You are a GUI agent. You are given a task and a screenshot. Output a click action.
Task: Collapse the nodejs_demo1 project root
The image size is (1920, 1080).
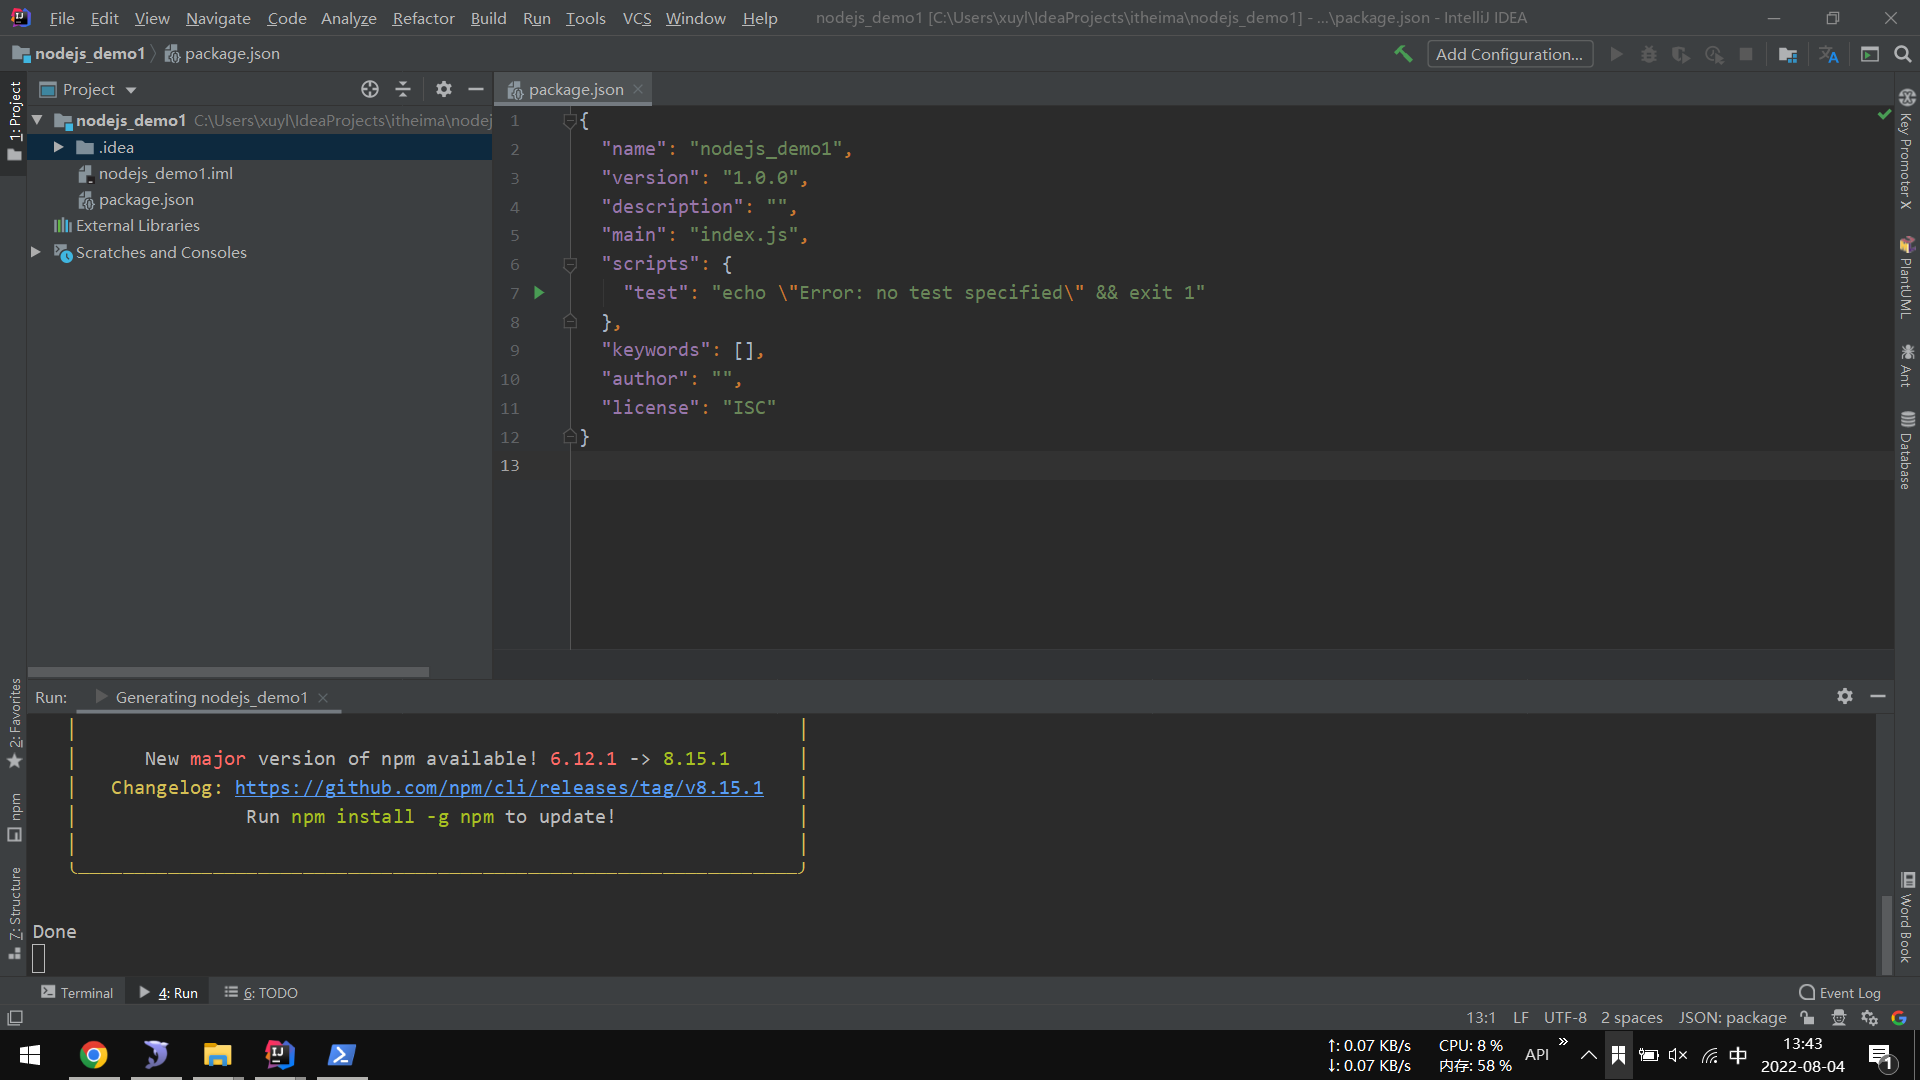tap(37, 120)
